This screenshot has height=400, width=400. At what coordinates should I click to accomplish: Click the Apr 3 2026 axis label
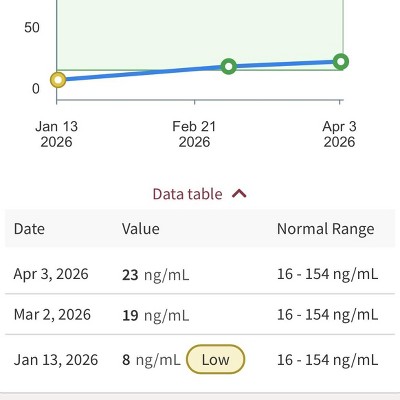(x=339, y=134)
